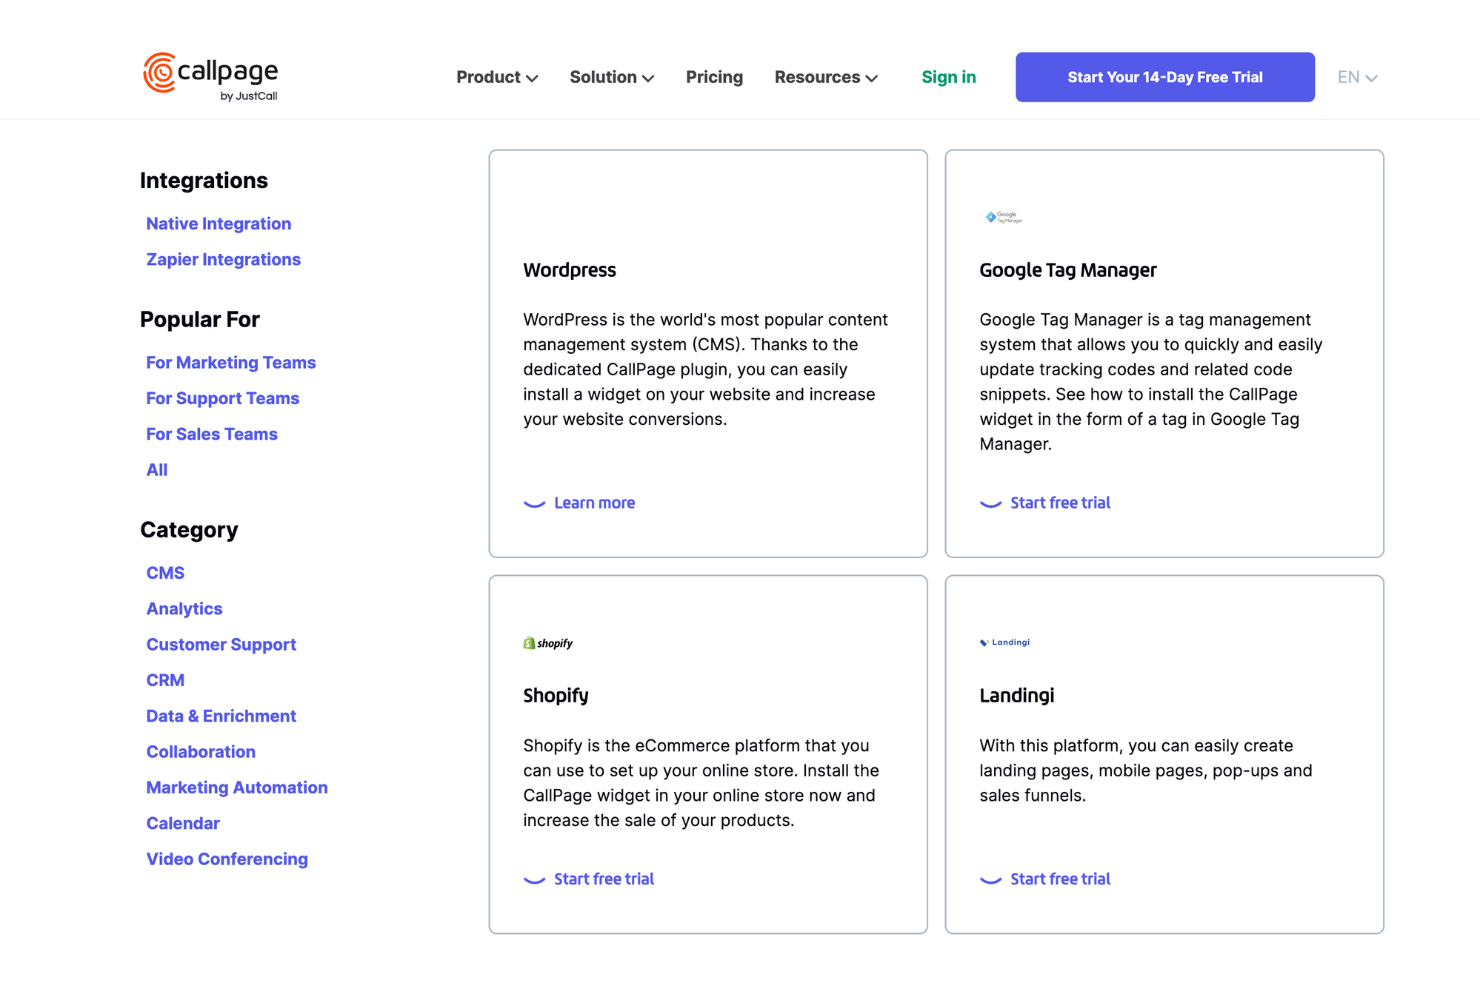Choose the Calendar category

click(x=183, y=823)
